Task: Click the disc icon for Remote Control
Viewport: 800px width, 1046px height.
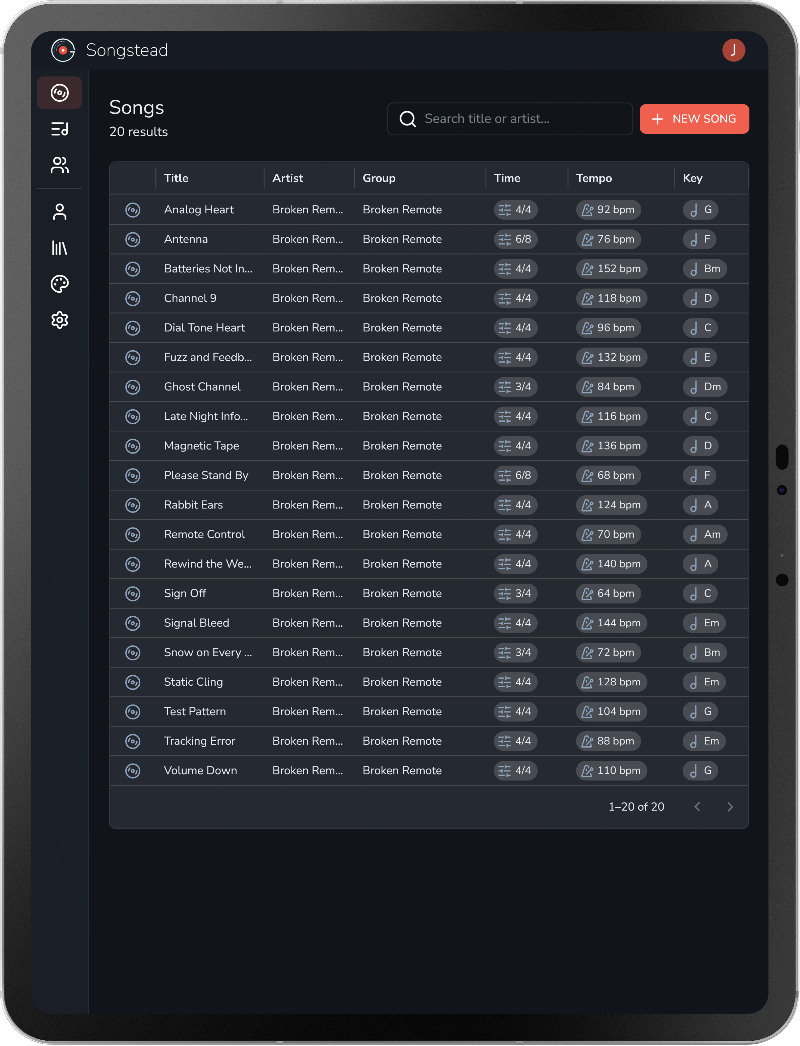Action: point(133,534)
